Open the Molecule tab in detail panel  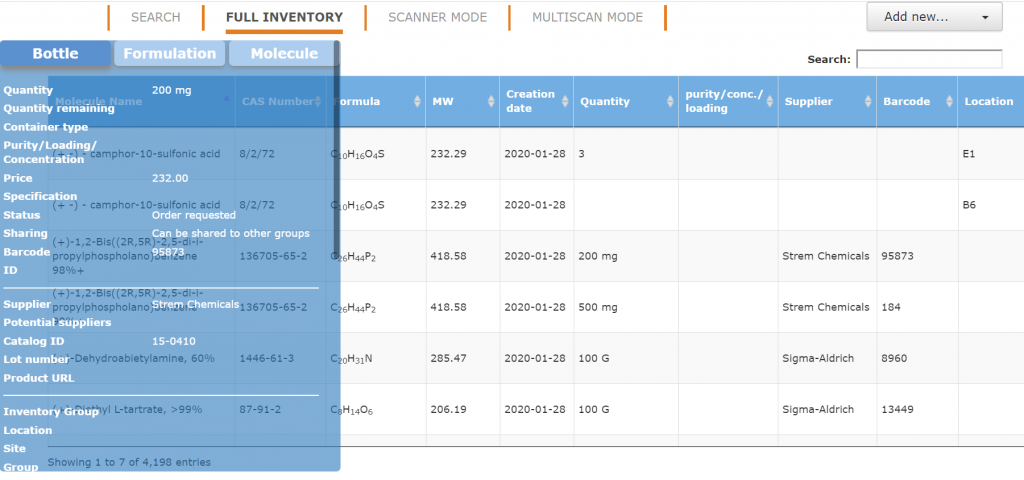point(284,54)
